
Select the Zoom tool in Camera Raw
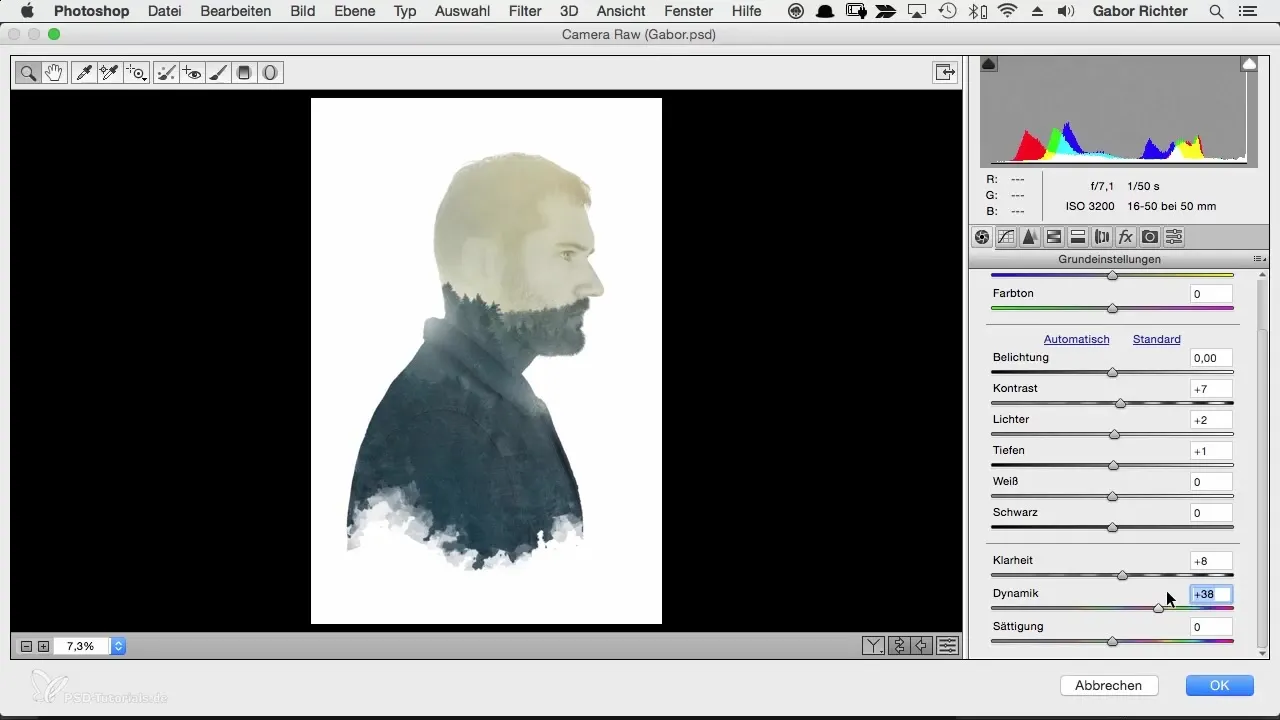pos(29,73)
